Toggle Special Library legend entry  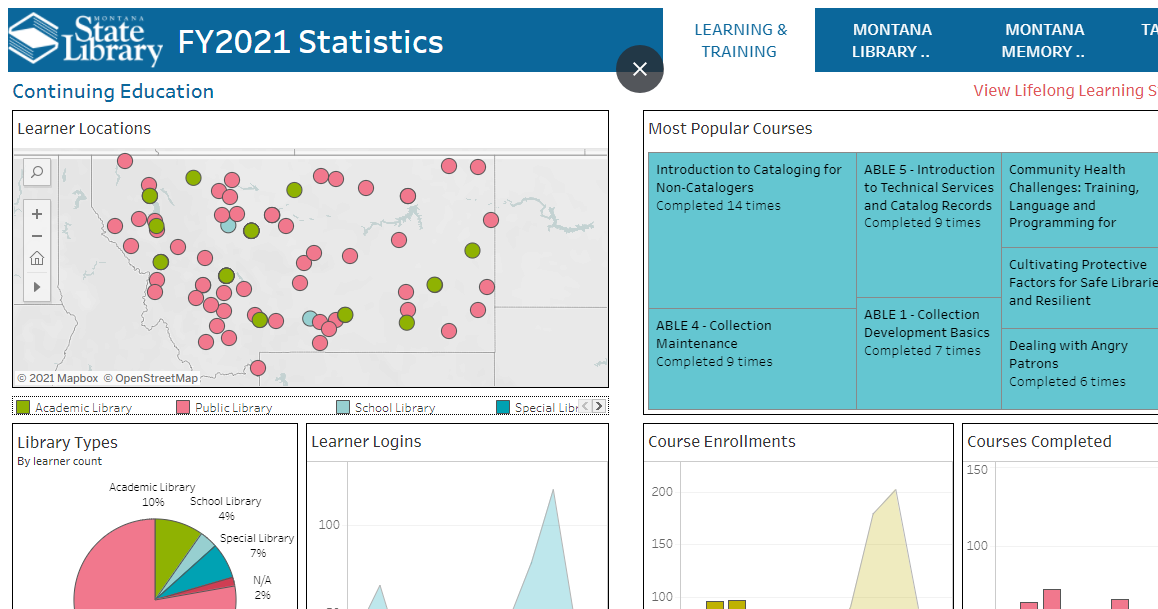click(540, 407)
